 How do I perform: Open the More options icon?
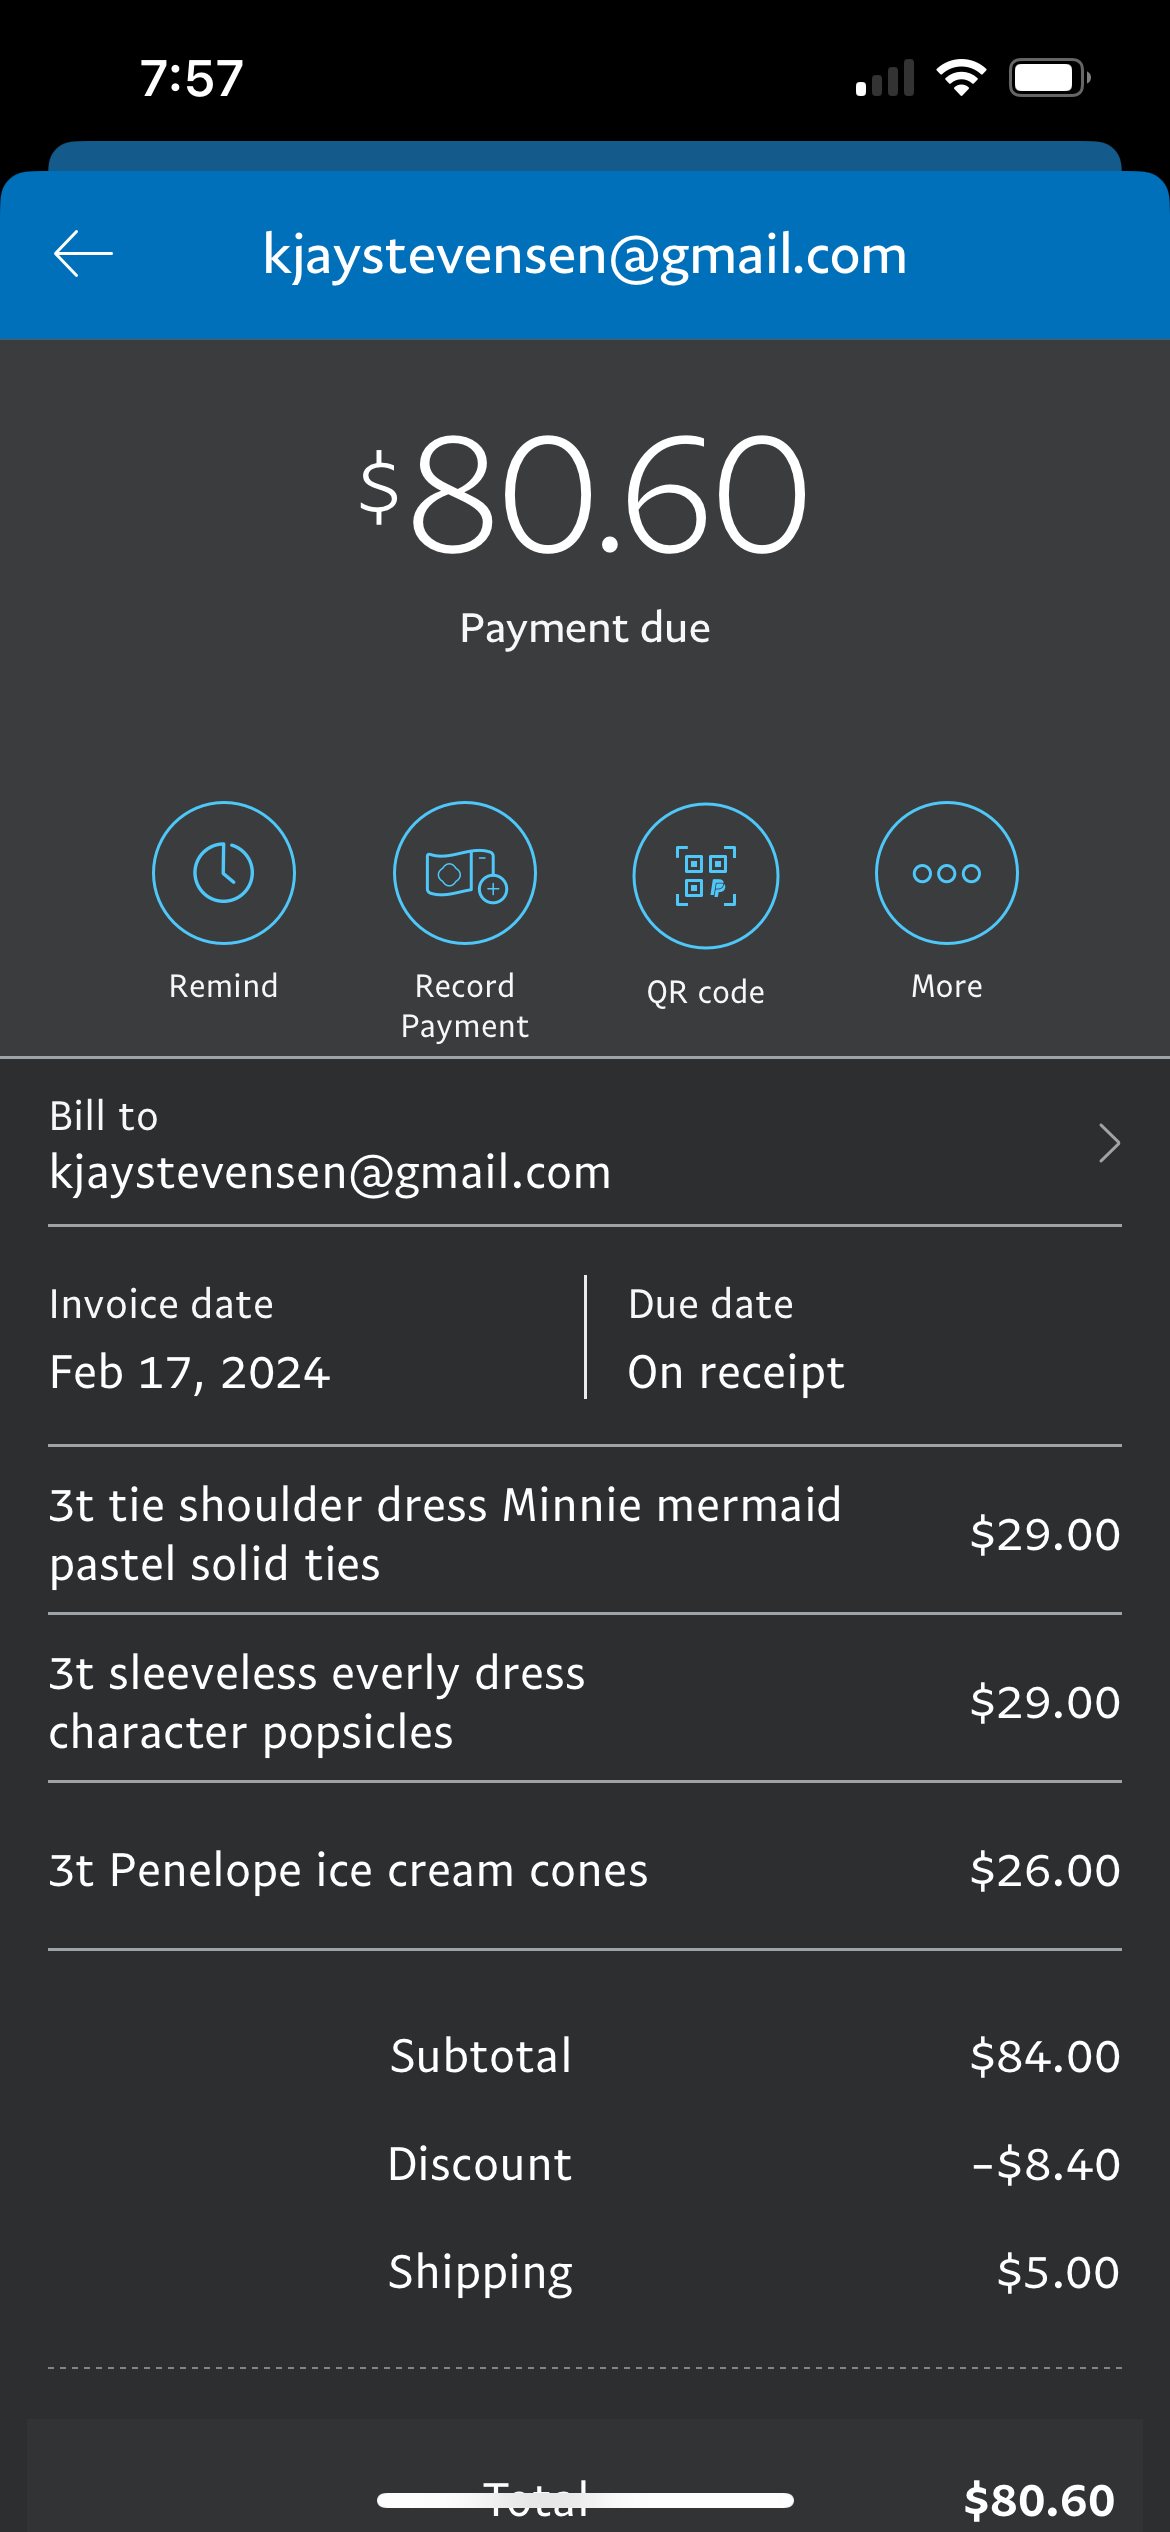(x=946, y=873)
